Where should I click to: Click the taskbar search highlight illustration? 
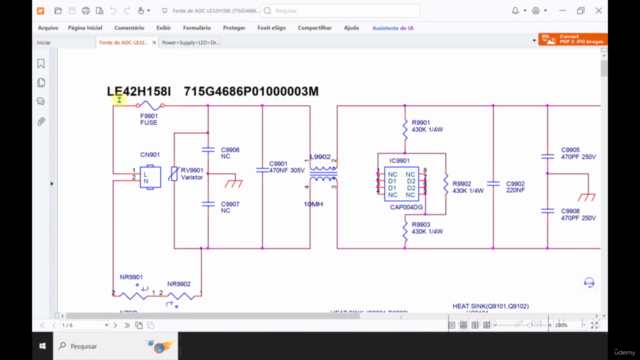[160, 346]
